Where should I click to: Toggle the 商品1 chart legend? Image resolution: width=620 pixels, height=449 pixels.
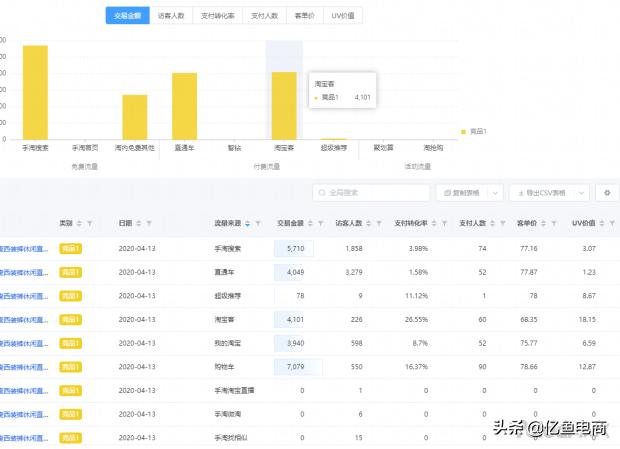[x=474, y=132]
